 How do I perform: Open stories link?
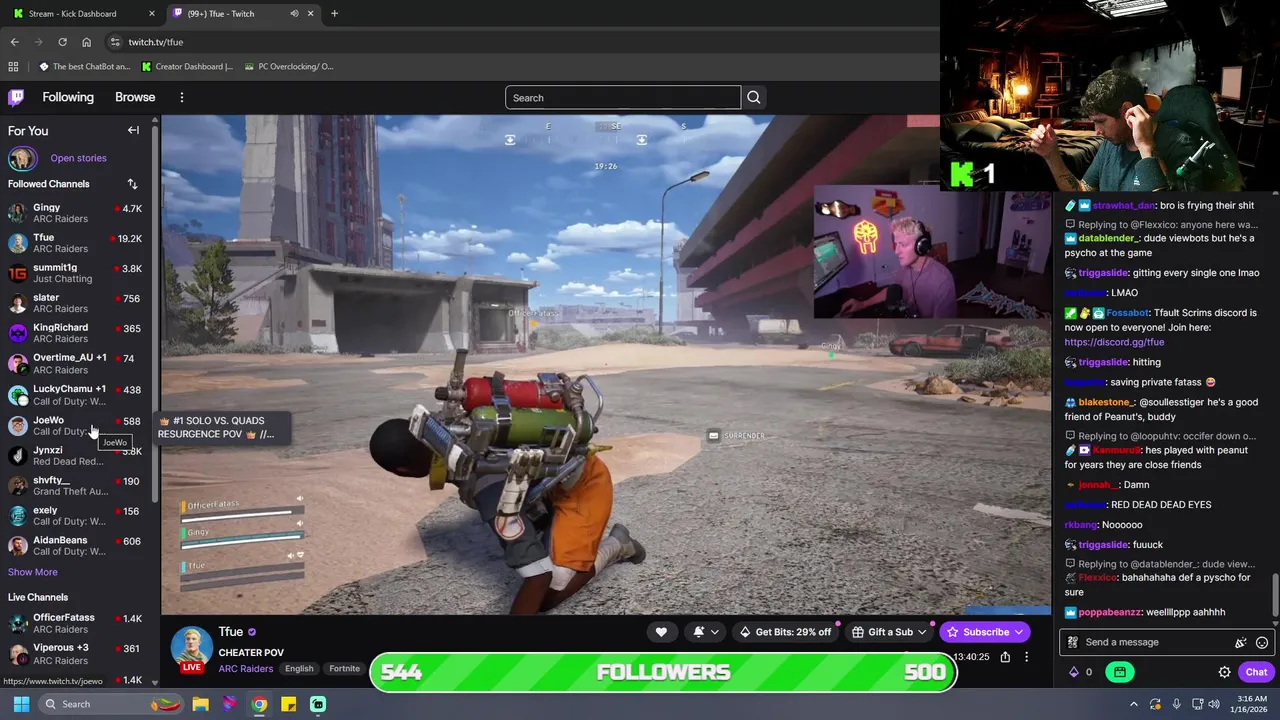(78, 158)
